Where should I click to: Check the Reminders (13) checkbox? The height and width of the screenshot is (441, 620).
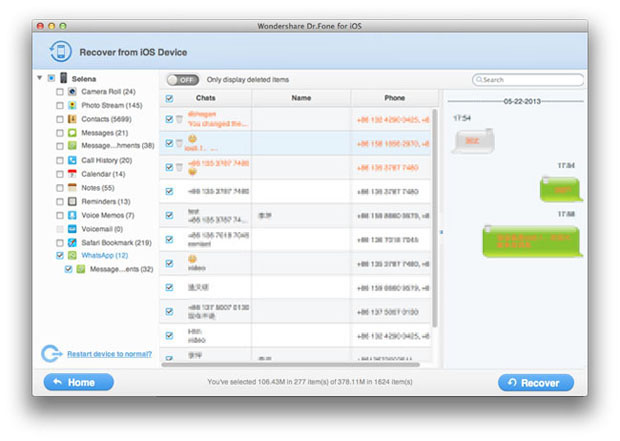pos(60,202)
